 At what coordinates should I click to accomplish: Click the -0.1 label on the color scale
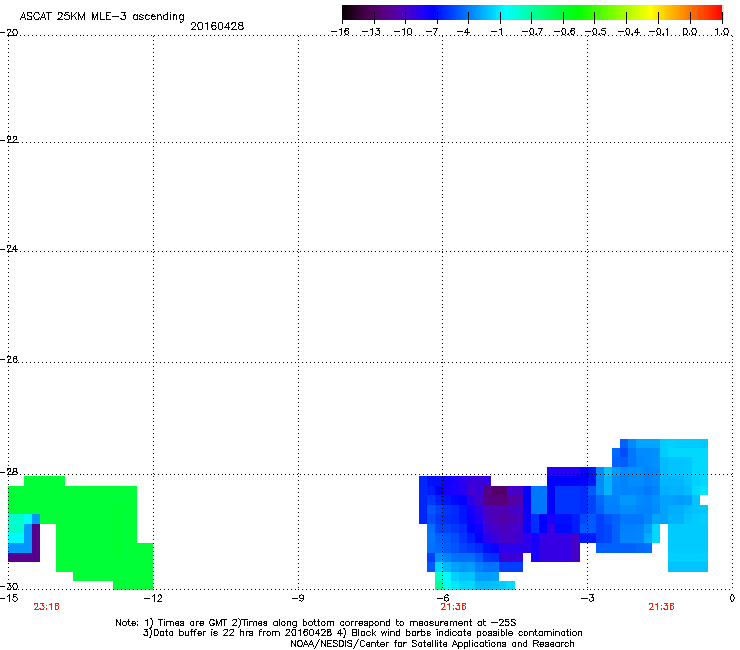659,32
